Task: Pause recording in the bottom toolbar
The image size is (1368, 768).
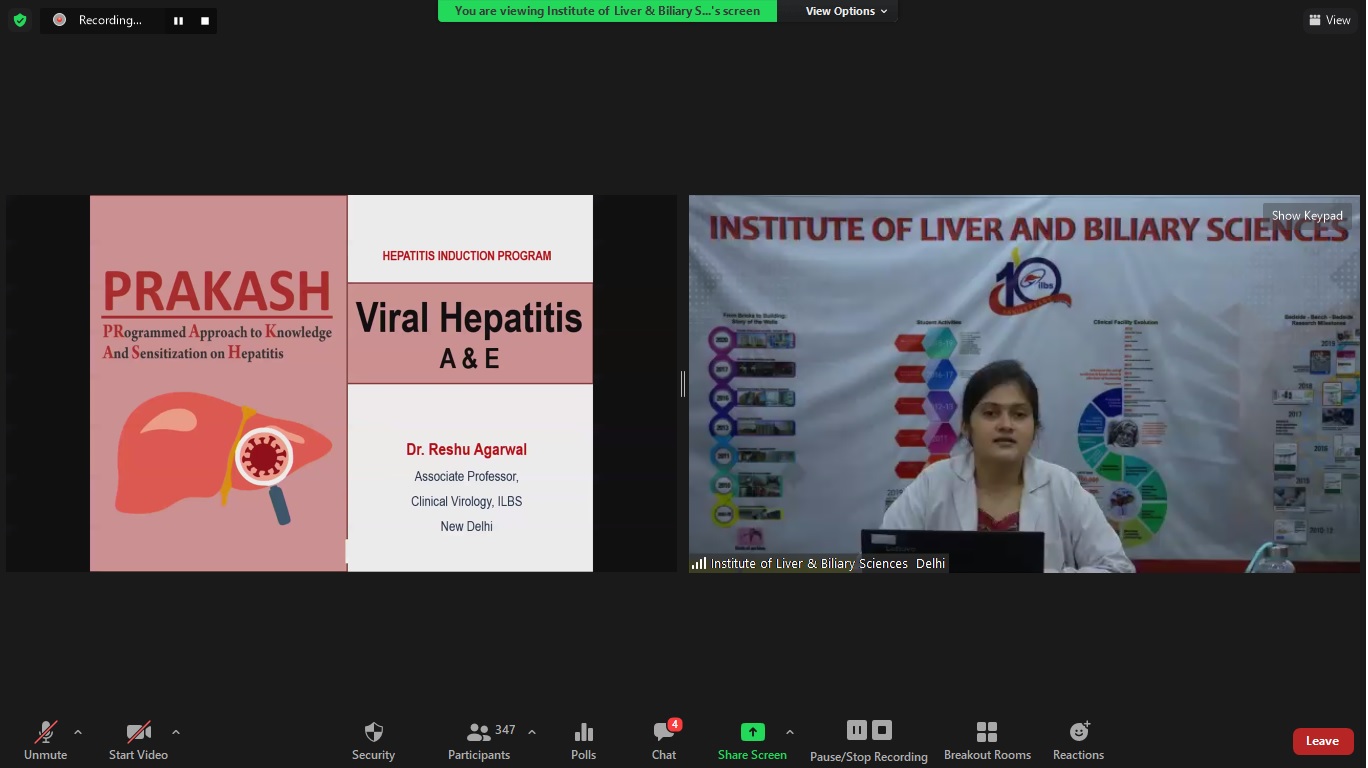Action: coord(856,730)
